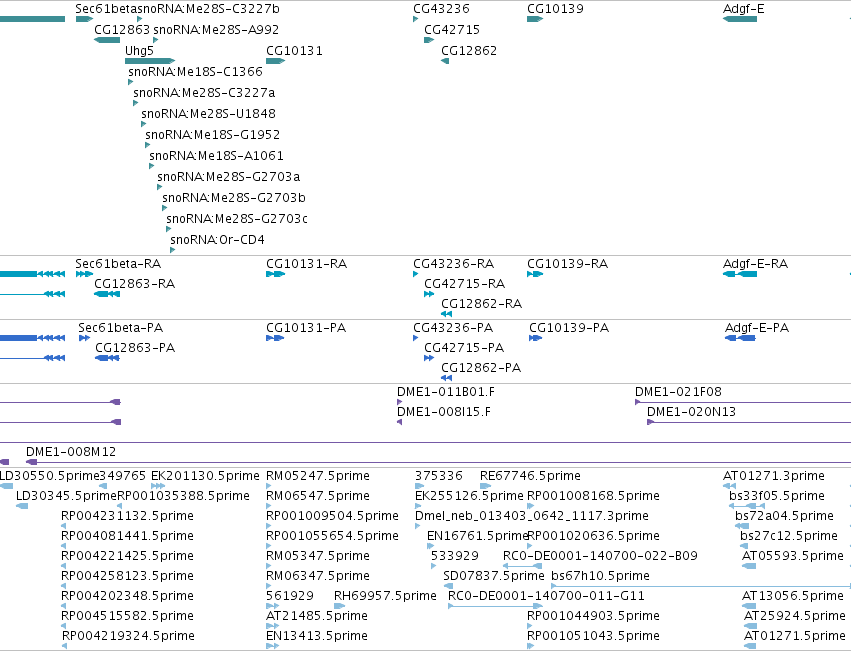Click RP001044903.5prime EST label
Image resolution: width=851 pixels, height=651 pixels.
click(x=593, y=616)
